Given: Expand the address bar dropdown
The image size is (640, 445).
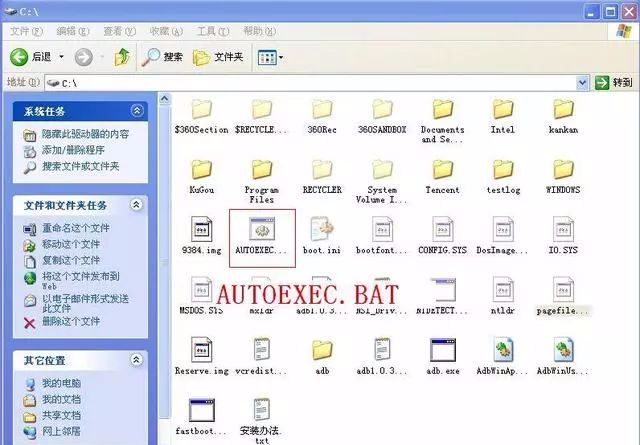Looking at the screenshot, I should coord(582,83).
